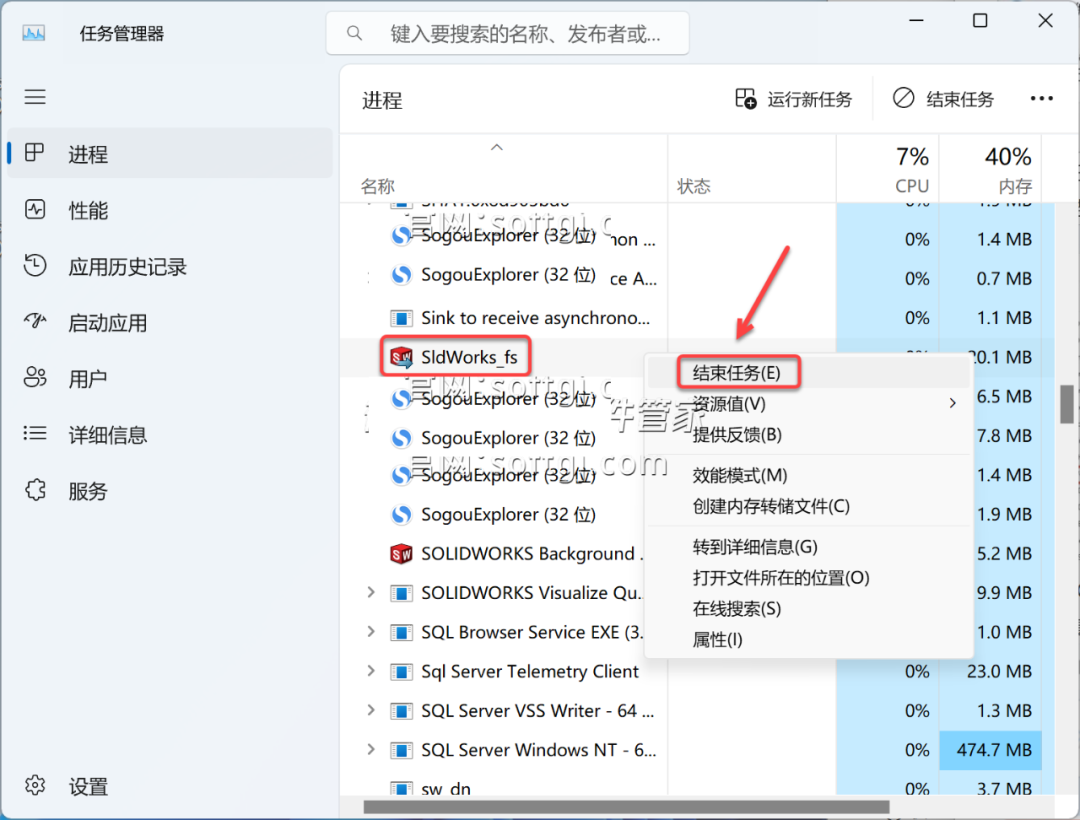
Task: Choose 属性(I) properties menu item
Action: (809, 640)
